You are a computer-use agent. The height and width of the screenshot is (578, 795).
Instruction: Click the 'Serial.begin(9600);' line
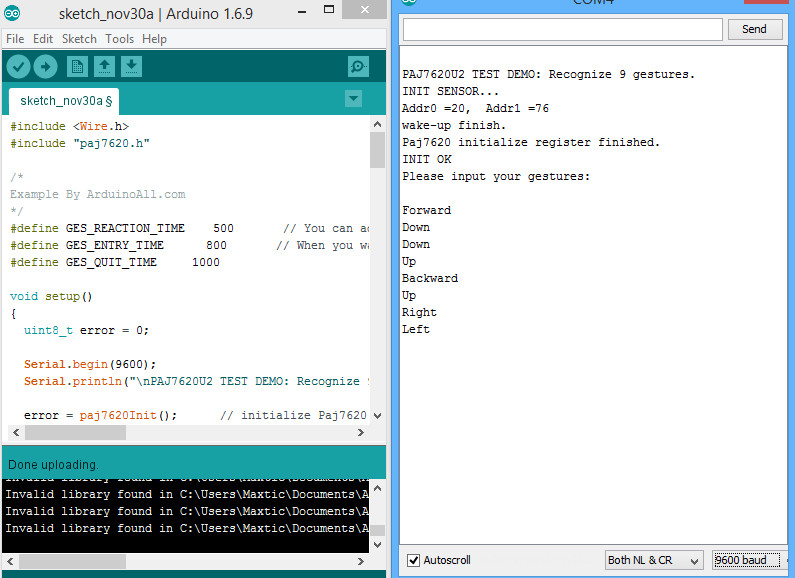pyautogui.click(x=90, y=365)
